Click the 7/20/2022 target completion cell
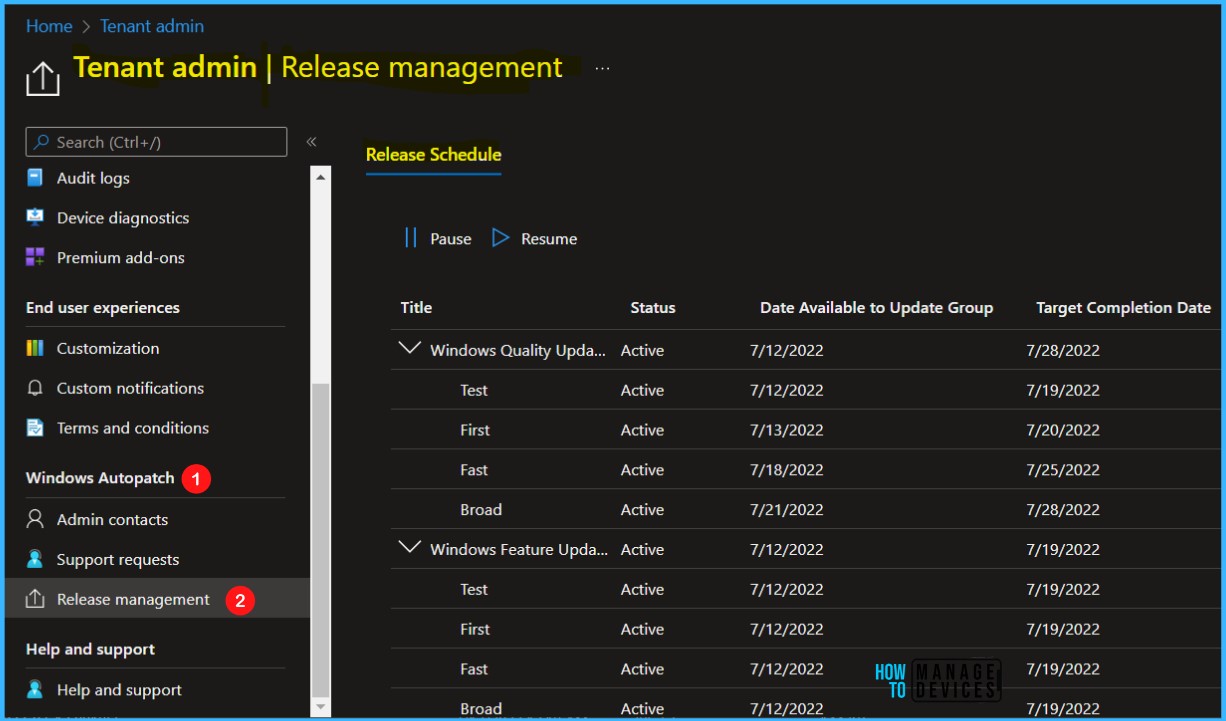Viewport: 1226px width, 721px height. 1063,430
